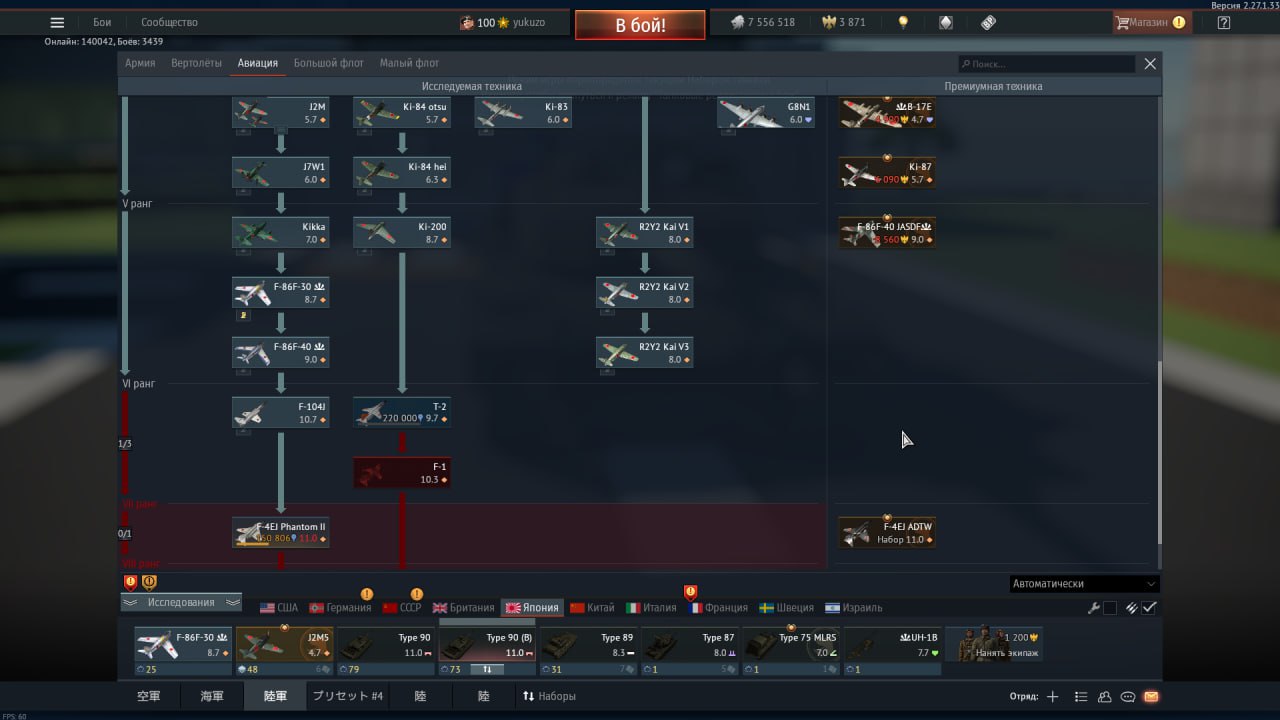Open the squadron people icon
This screenshot has height=720, width=1280.
click(x=1104, y=696)
